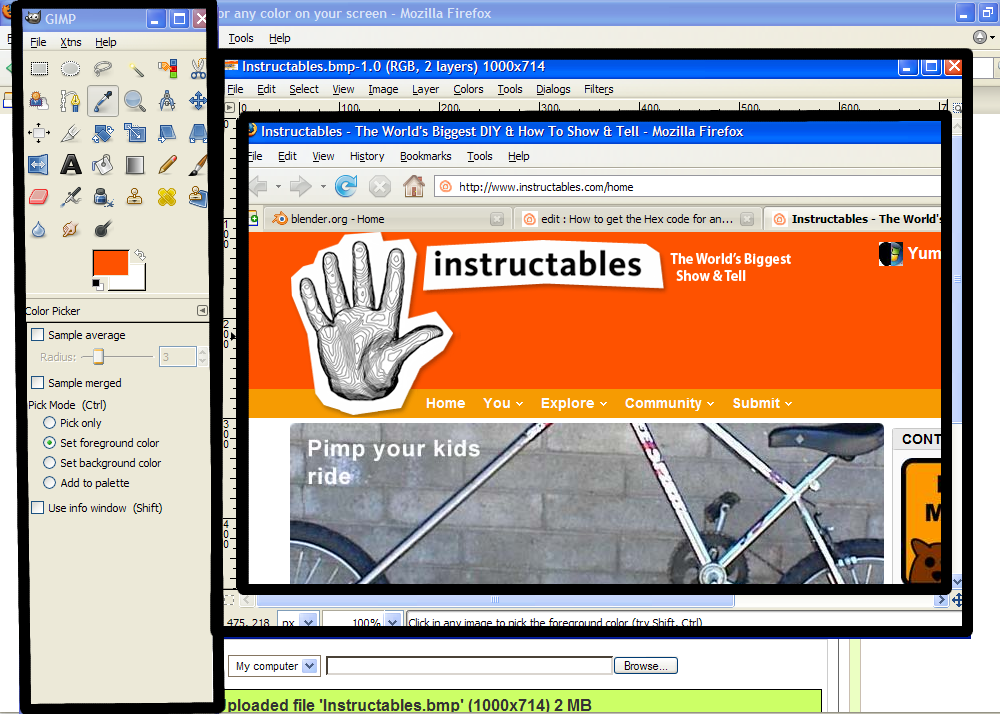Open navigation preview icon at image window corner
Viewport: 1000px width, 714px height.
tap(957, 600)
